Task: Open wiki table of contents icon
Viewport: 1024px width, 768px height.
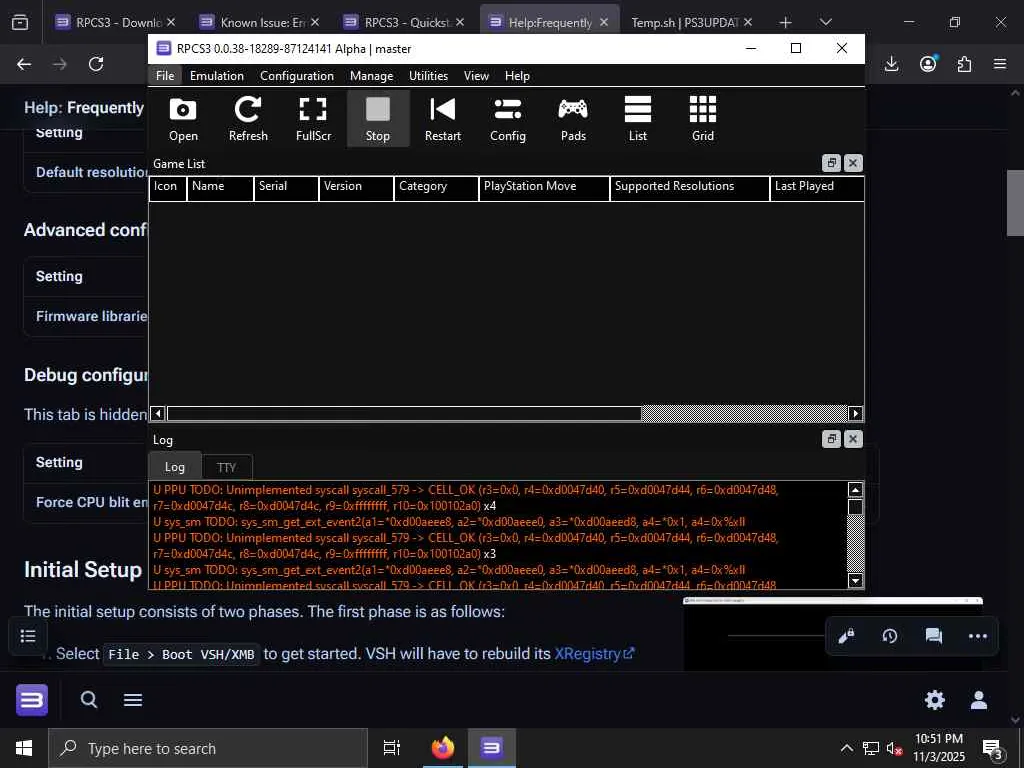Action: (x=27, y=636)
